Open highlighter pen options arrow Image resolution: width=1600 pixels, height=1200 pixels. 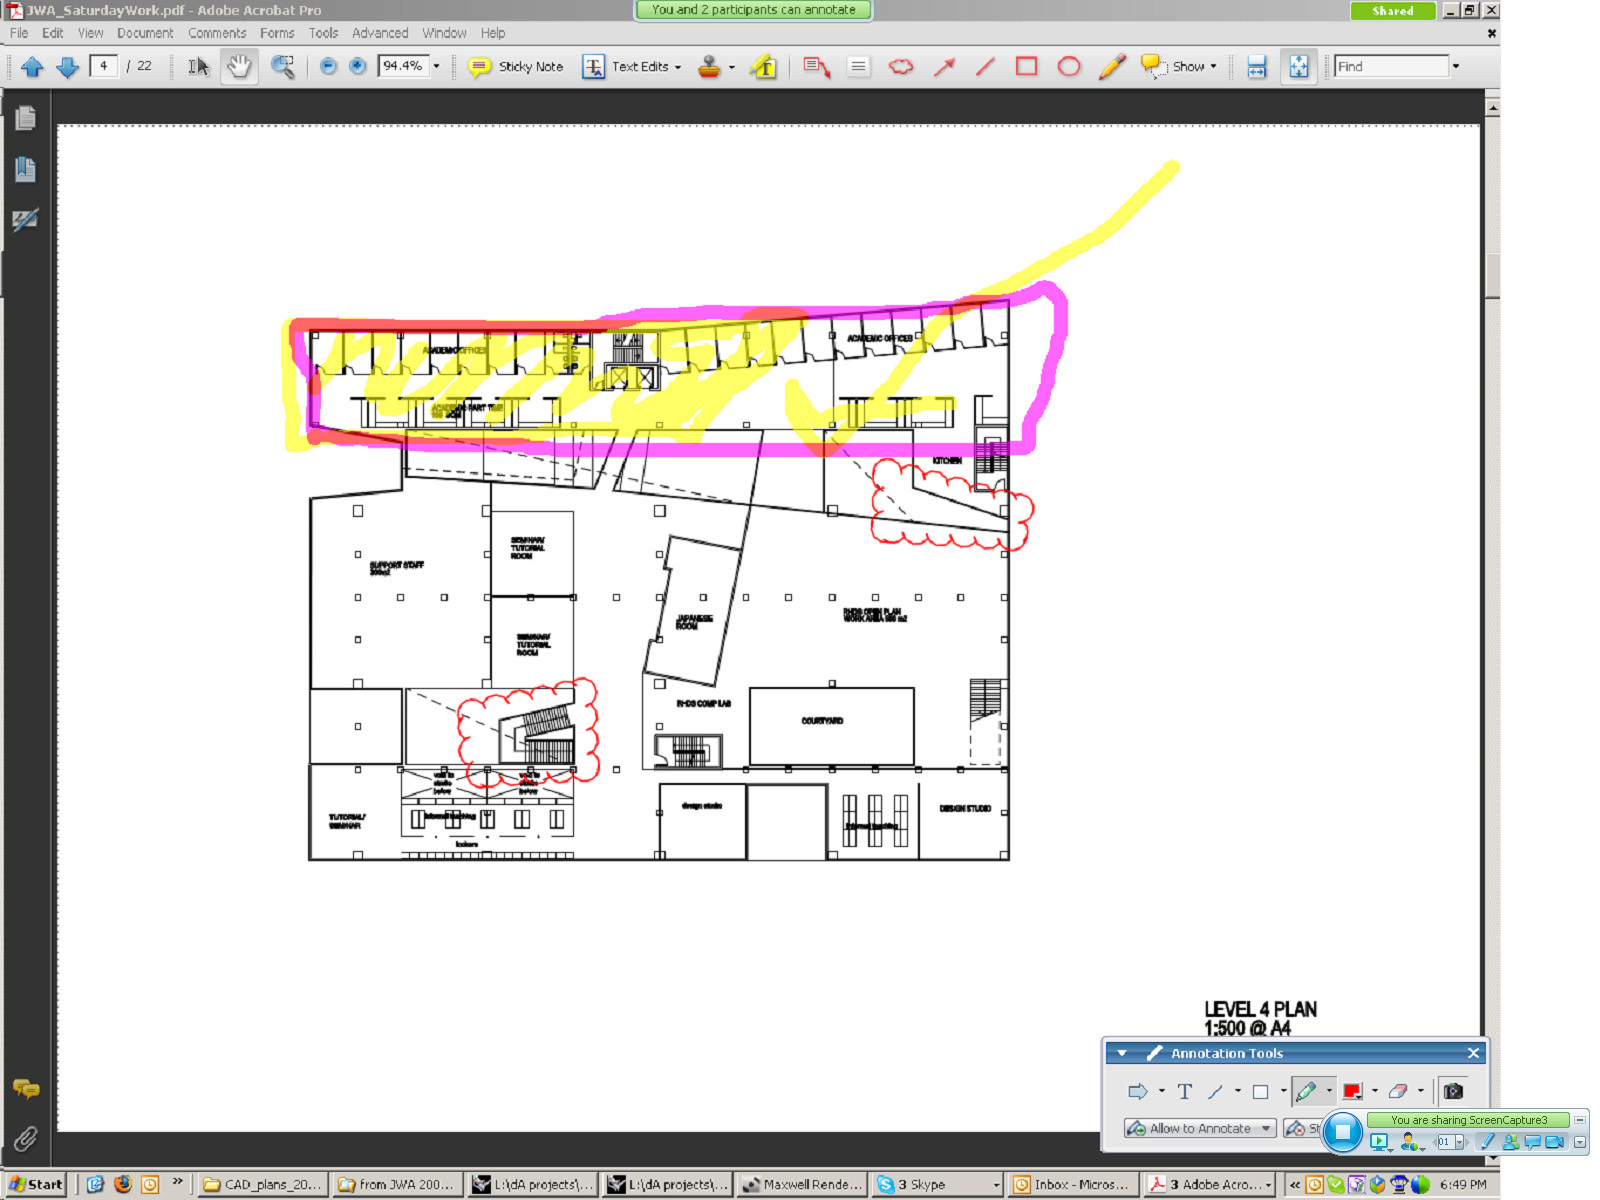pyautogui.click(x=1328, y=1091)
